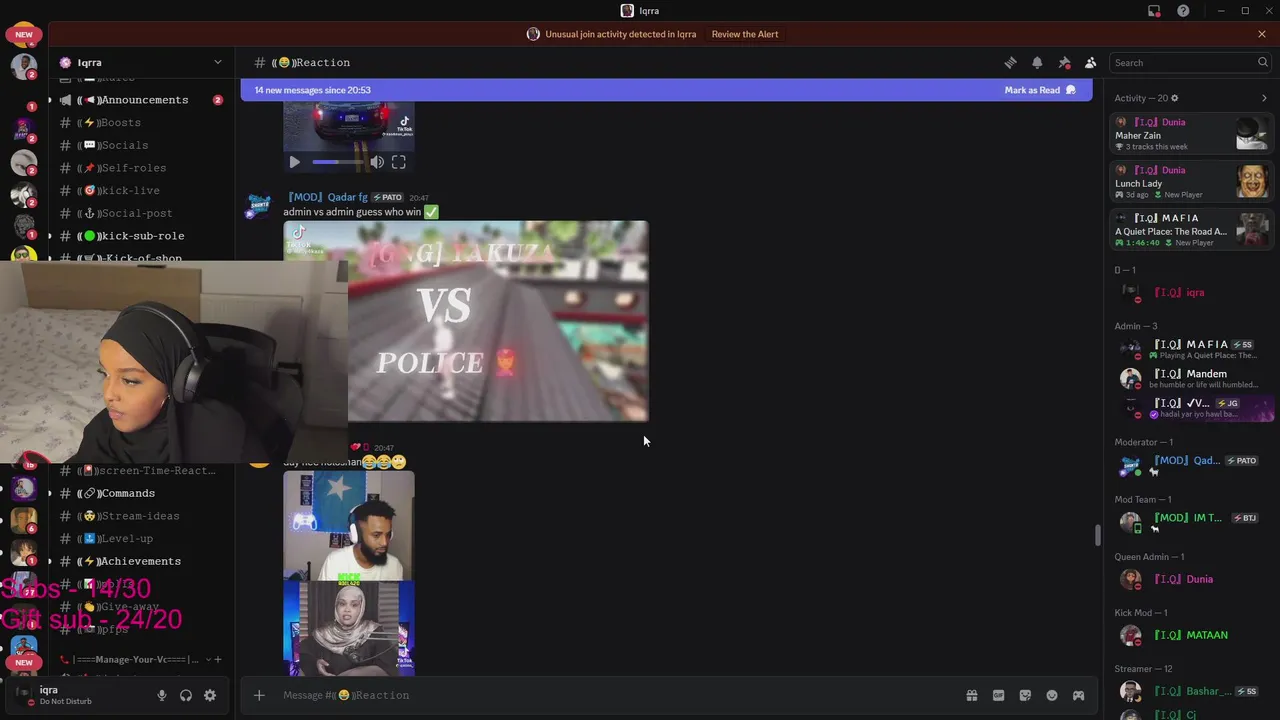Show pinned messages
The image size is (1280, 720).
(1064, 62)
